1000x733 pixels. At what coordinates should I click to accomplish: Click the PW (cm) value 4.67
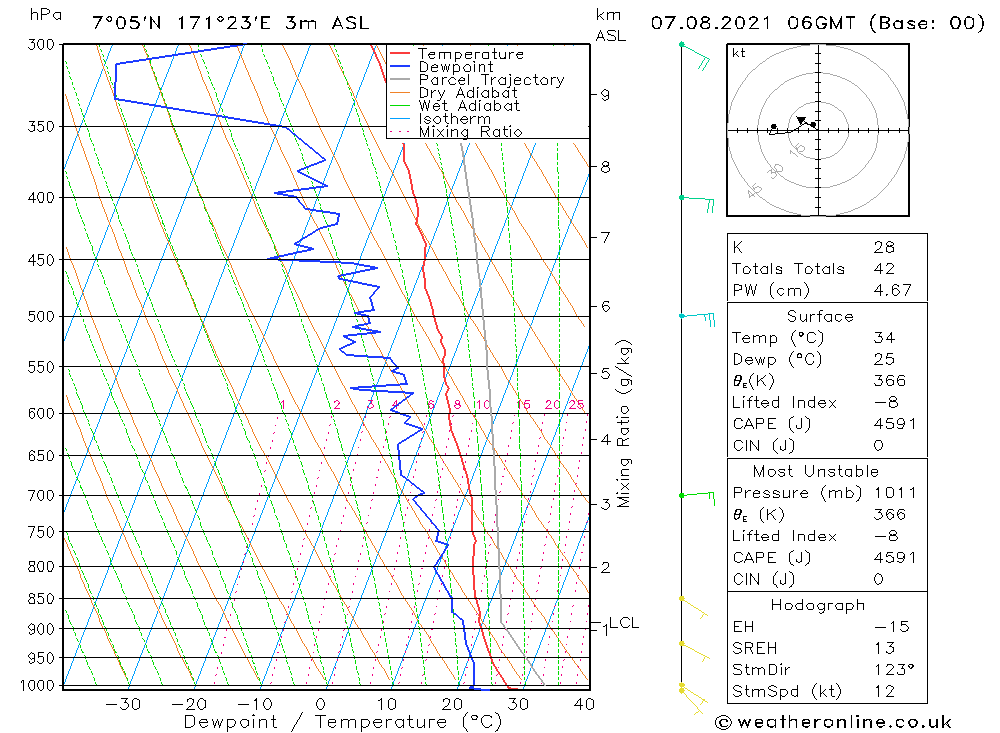892,290
